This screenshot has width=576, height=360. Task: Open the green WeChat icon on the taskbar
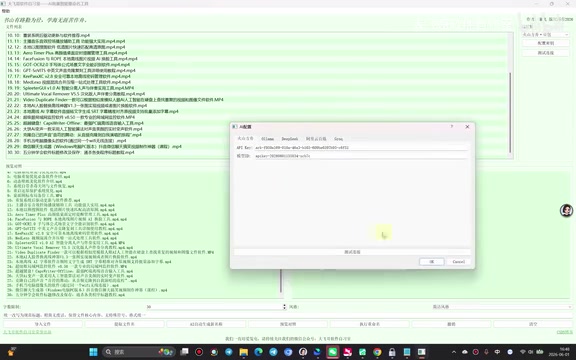[332, 352]
